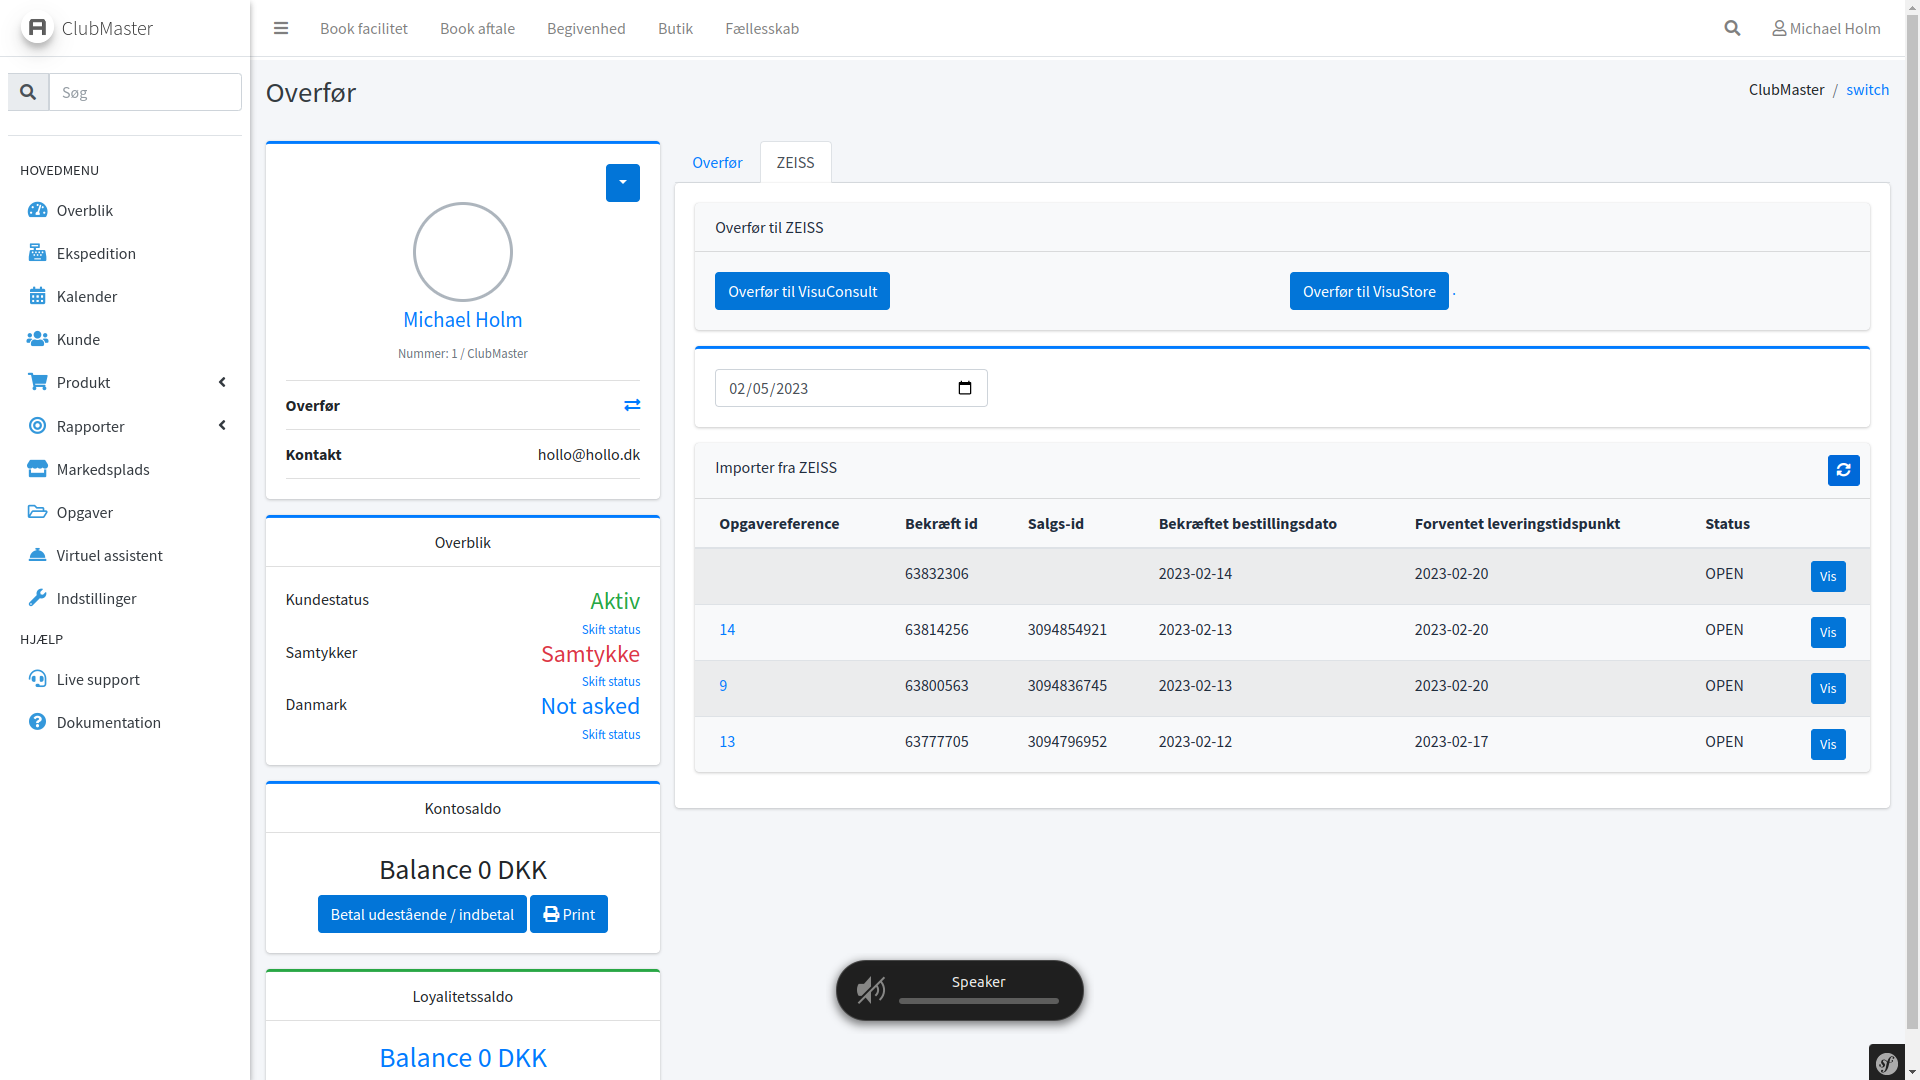Open Book facilitet menu item
1920x1080 pixels.
coord(364,28)
